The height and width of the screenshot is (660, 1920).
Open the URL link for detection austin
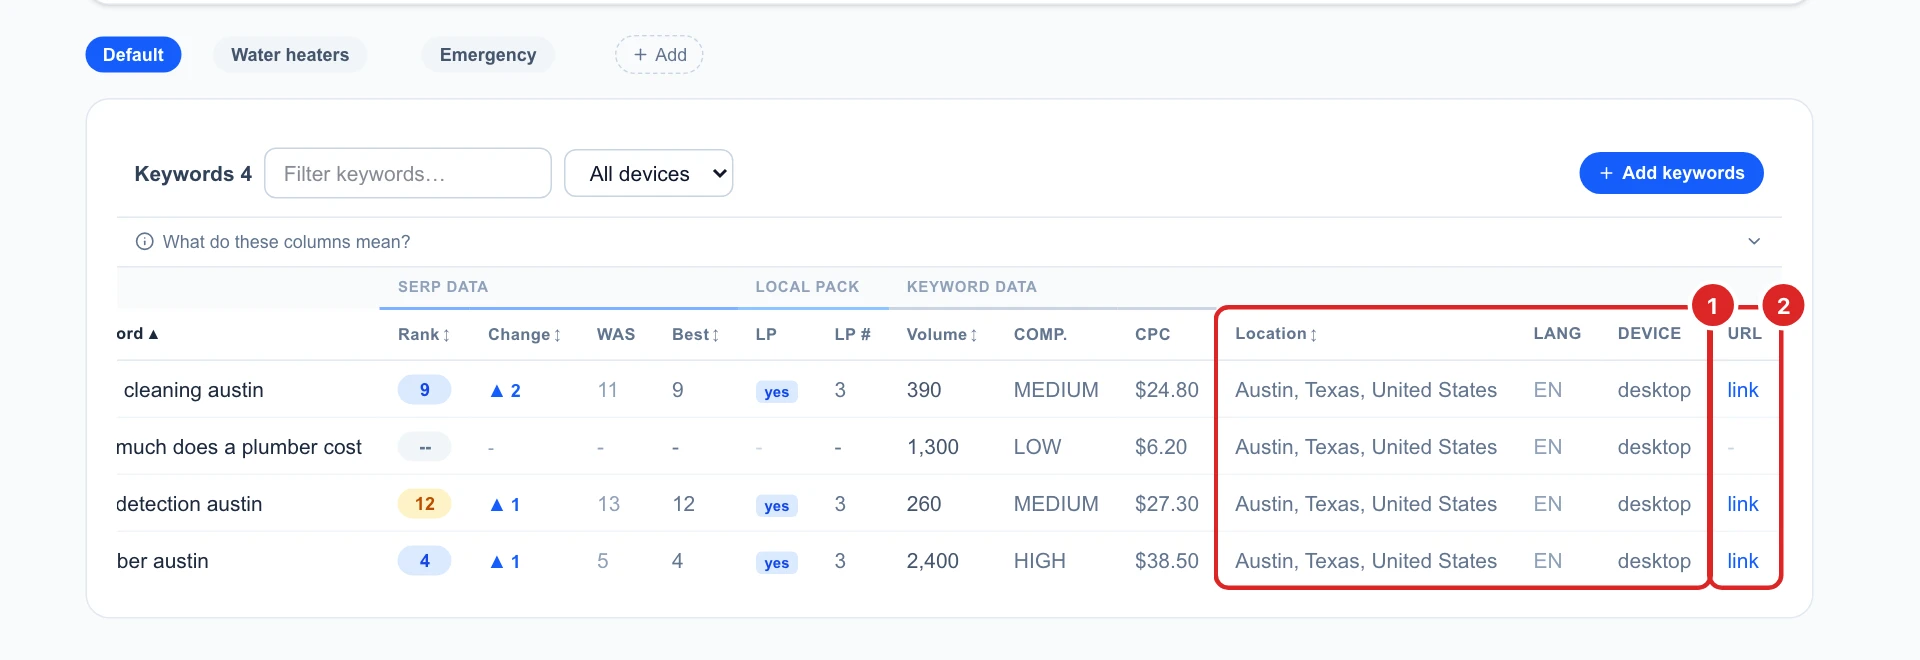1743,504
